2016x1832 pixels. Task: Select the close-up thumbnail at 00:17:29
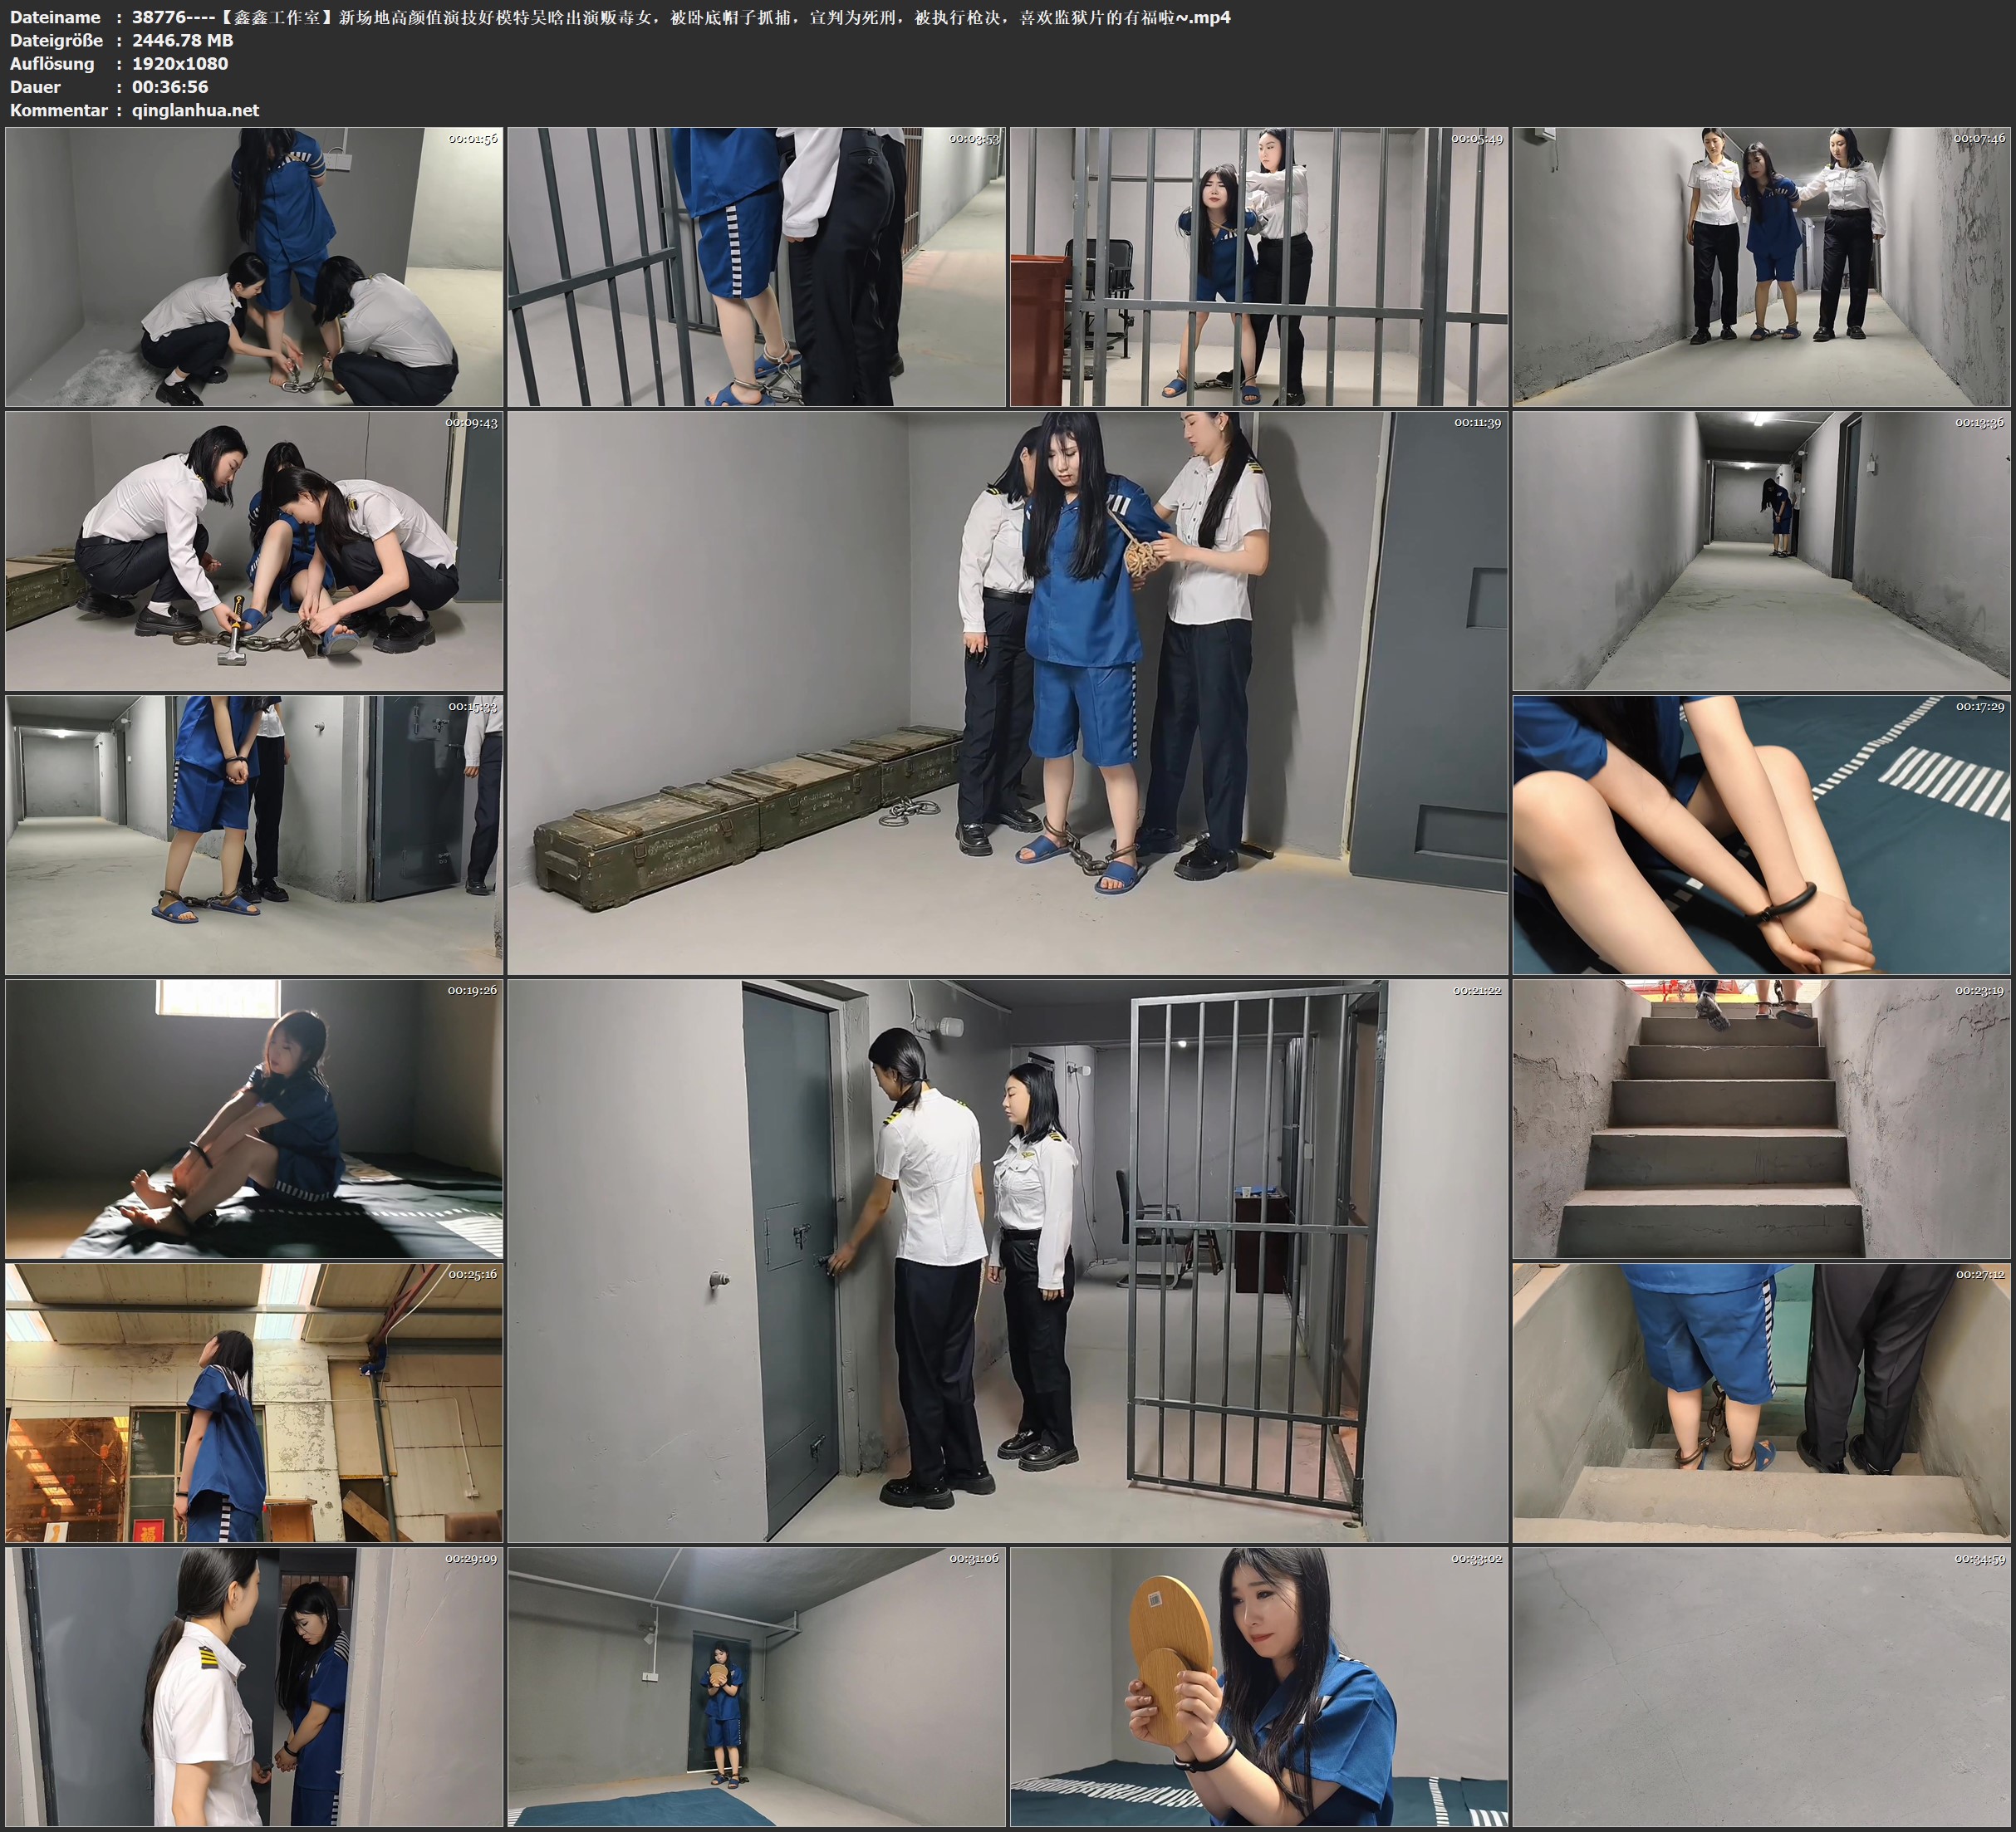1761,834
